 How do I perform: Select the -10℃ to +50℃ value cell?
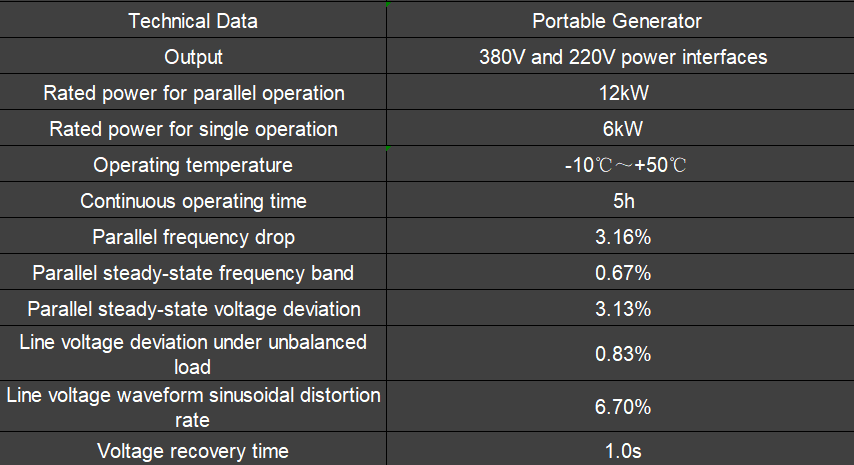622,165
